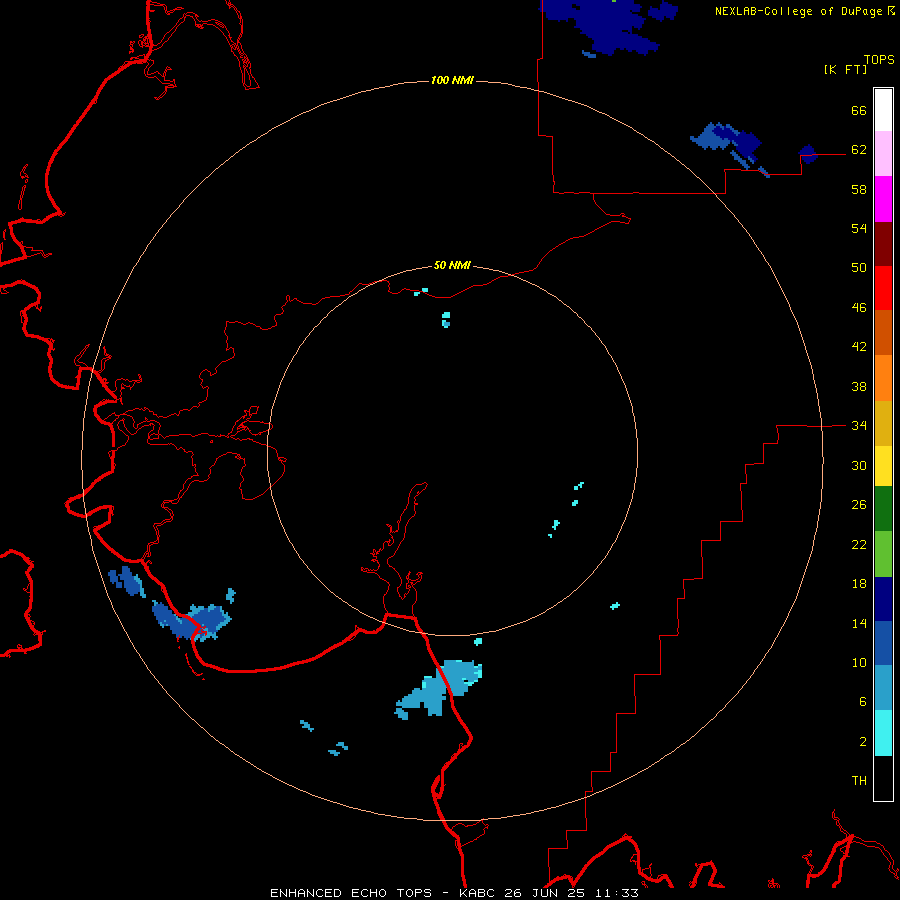The height and width of the screenshot is (900, 900).
Task: Select the maroon dark red legend swatch
Action: tap(883, 244)
